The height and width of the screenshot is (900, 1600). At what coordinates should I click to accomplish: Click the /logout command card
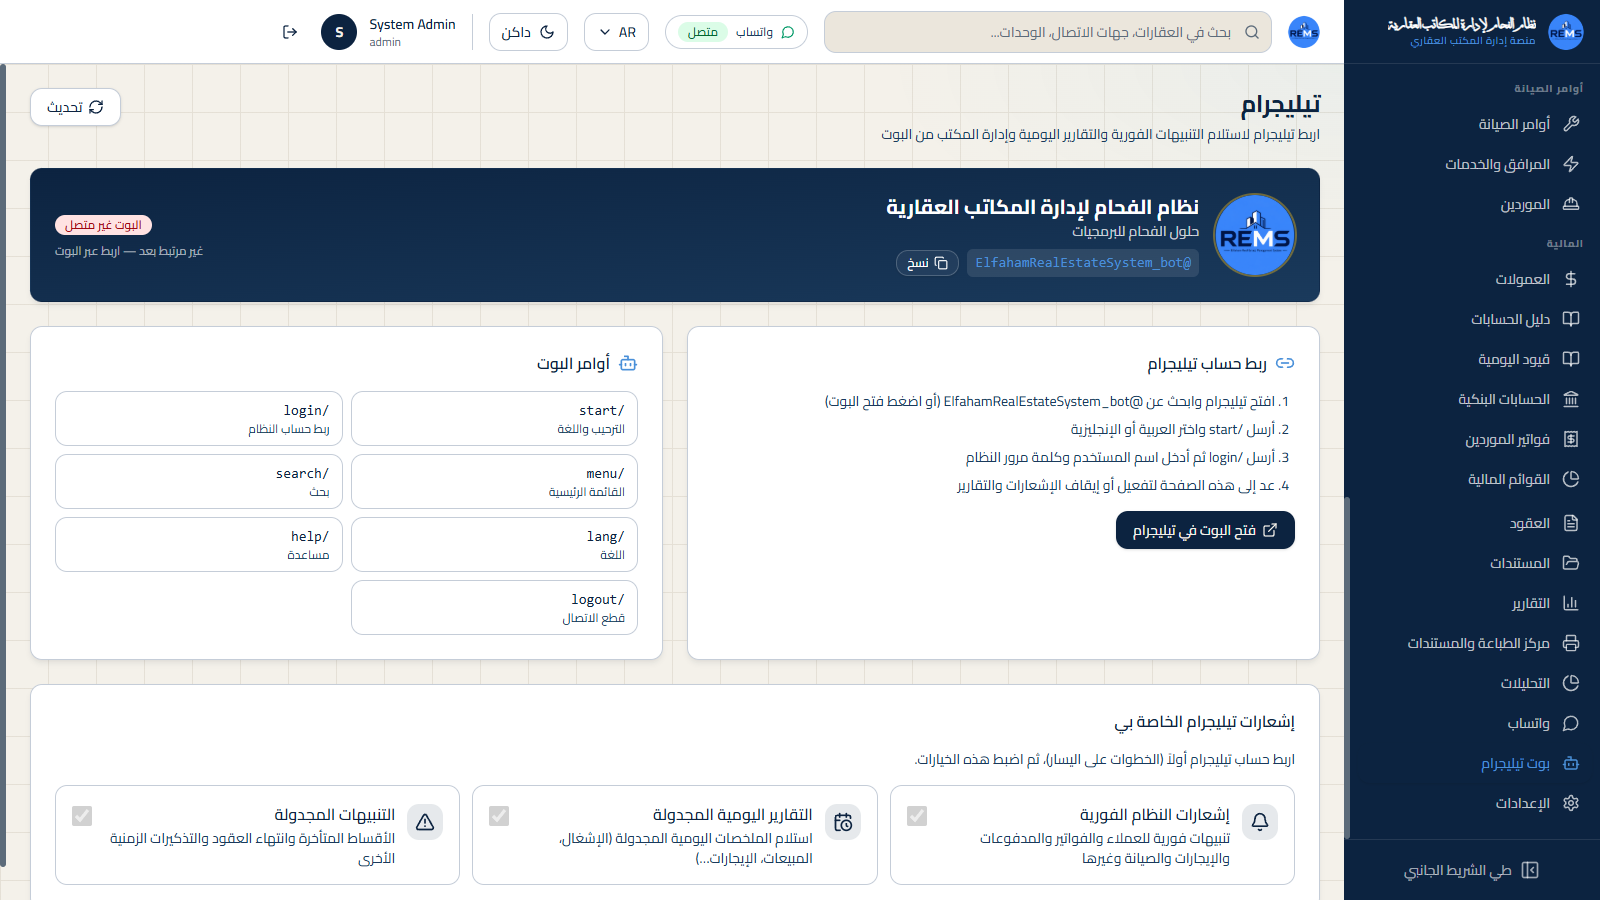[x=494, y=607]
